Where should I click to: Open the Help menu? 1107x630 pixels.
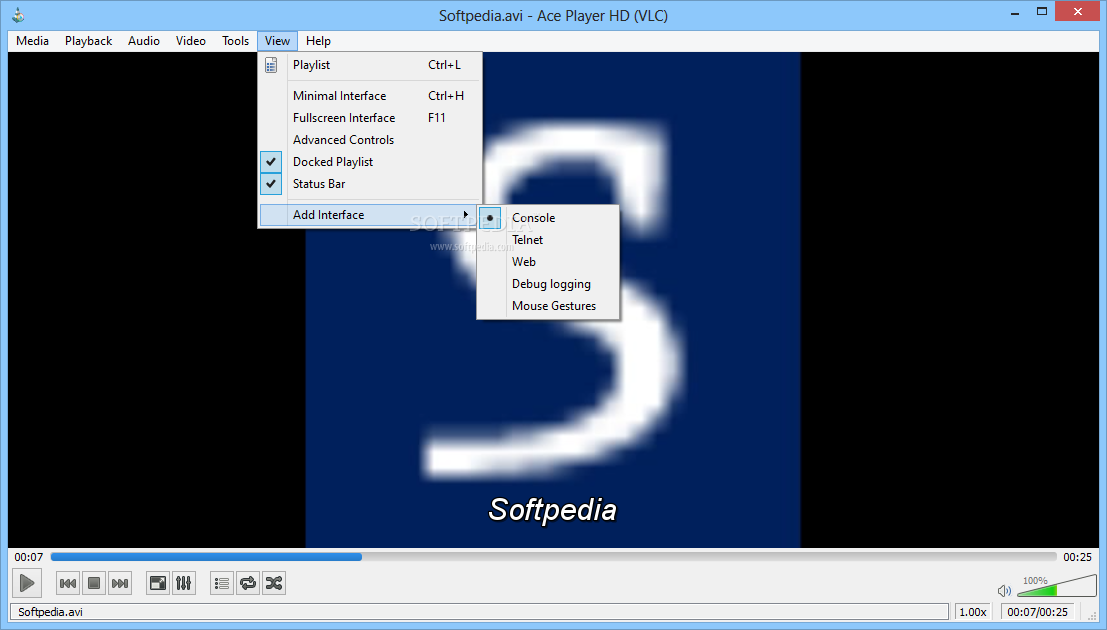tap(318, 41)
